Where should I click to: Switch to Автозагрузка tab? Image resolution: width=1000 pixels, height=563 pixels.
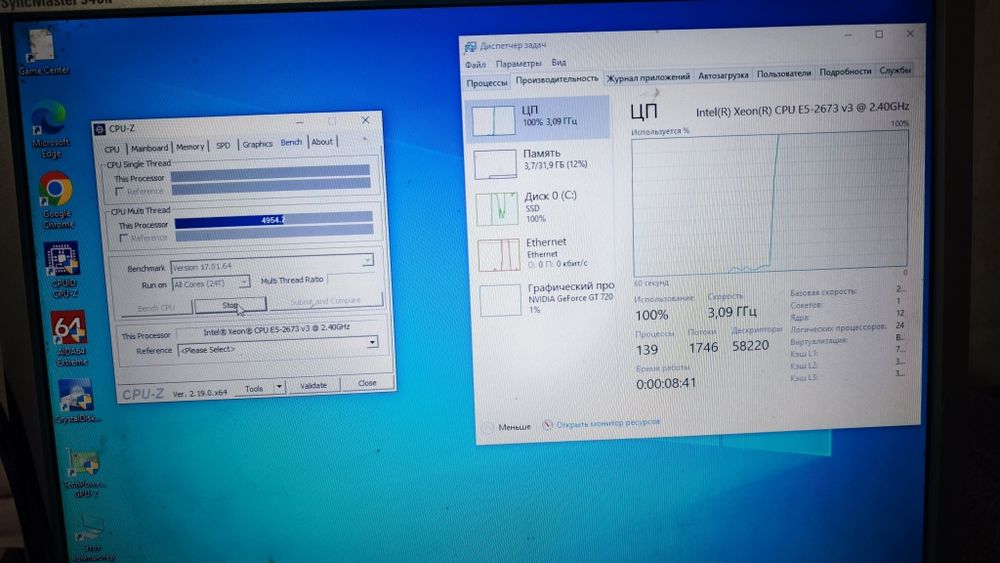click(723, 75)
